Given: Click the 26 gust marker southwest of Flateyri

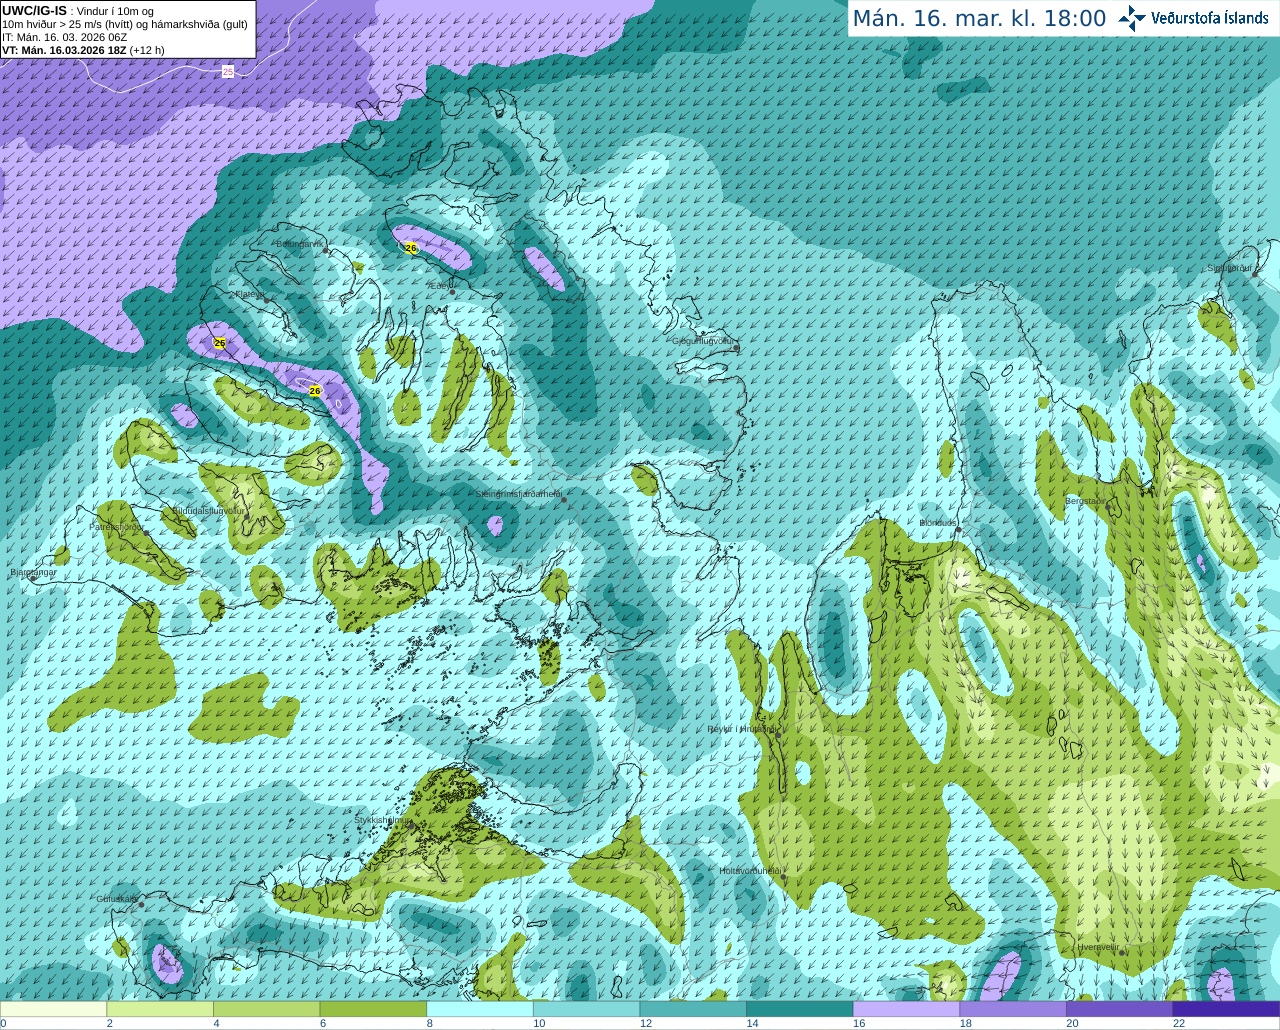Looking at the screenshot, I should tap(220, 343).
